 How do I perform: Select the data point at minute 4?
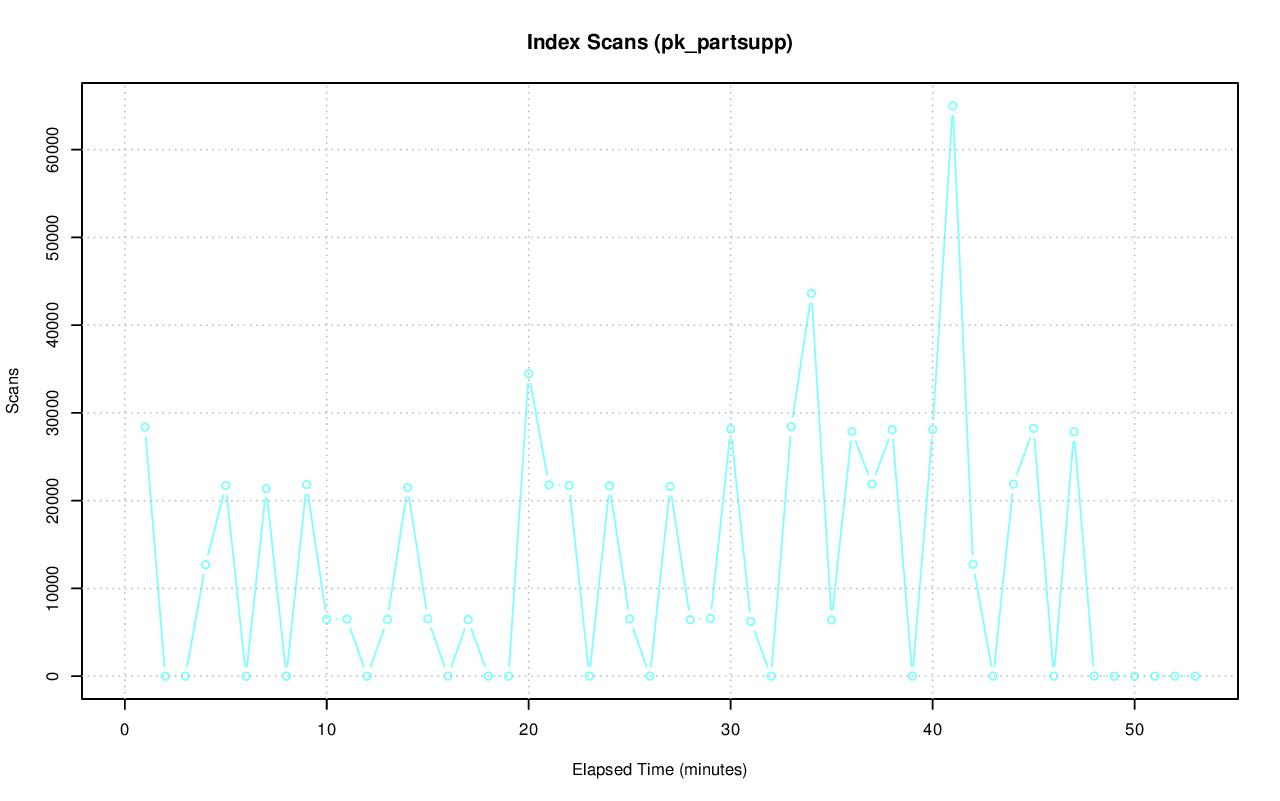tap(205, 565)
